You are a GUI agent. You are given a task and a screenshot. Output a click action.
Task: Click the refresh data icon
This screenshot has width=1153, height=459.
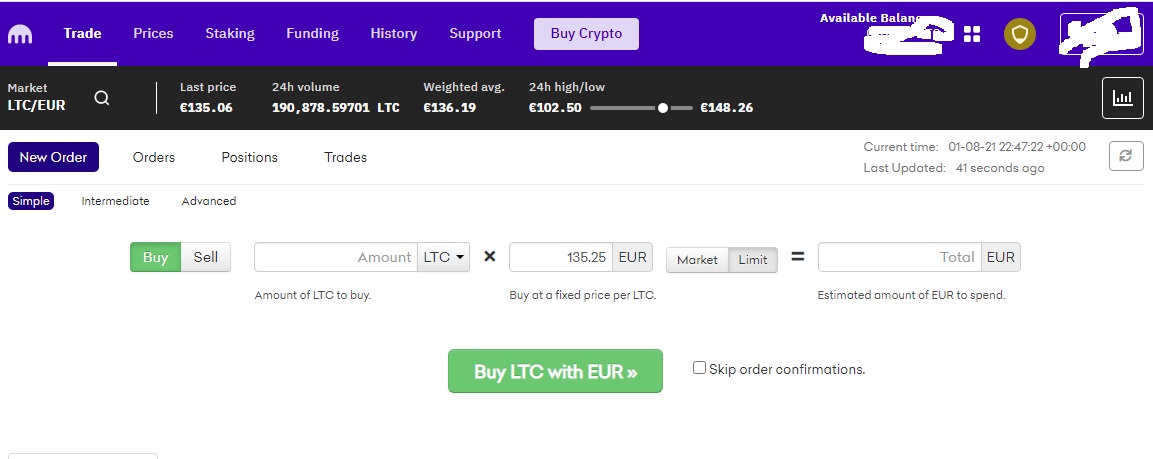tap(1126, 156)
